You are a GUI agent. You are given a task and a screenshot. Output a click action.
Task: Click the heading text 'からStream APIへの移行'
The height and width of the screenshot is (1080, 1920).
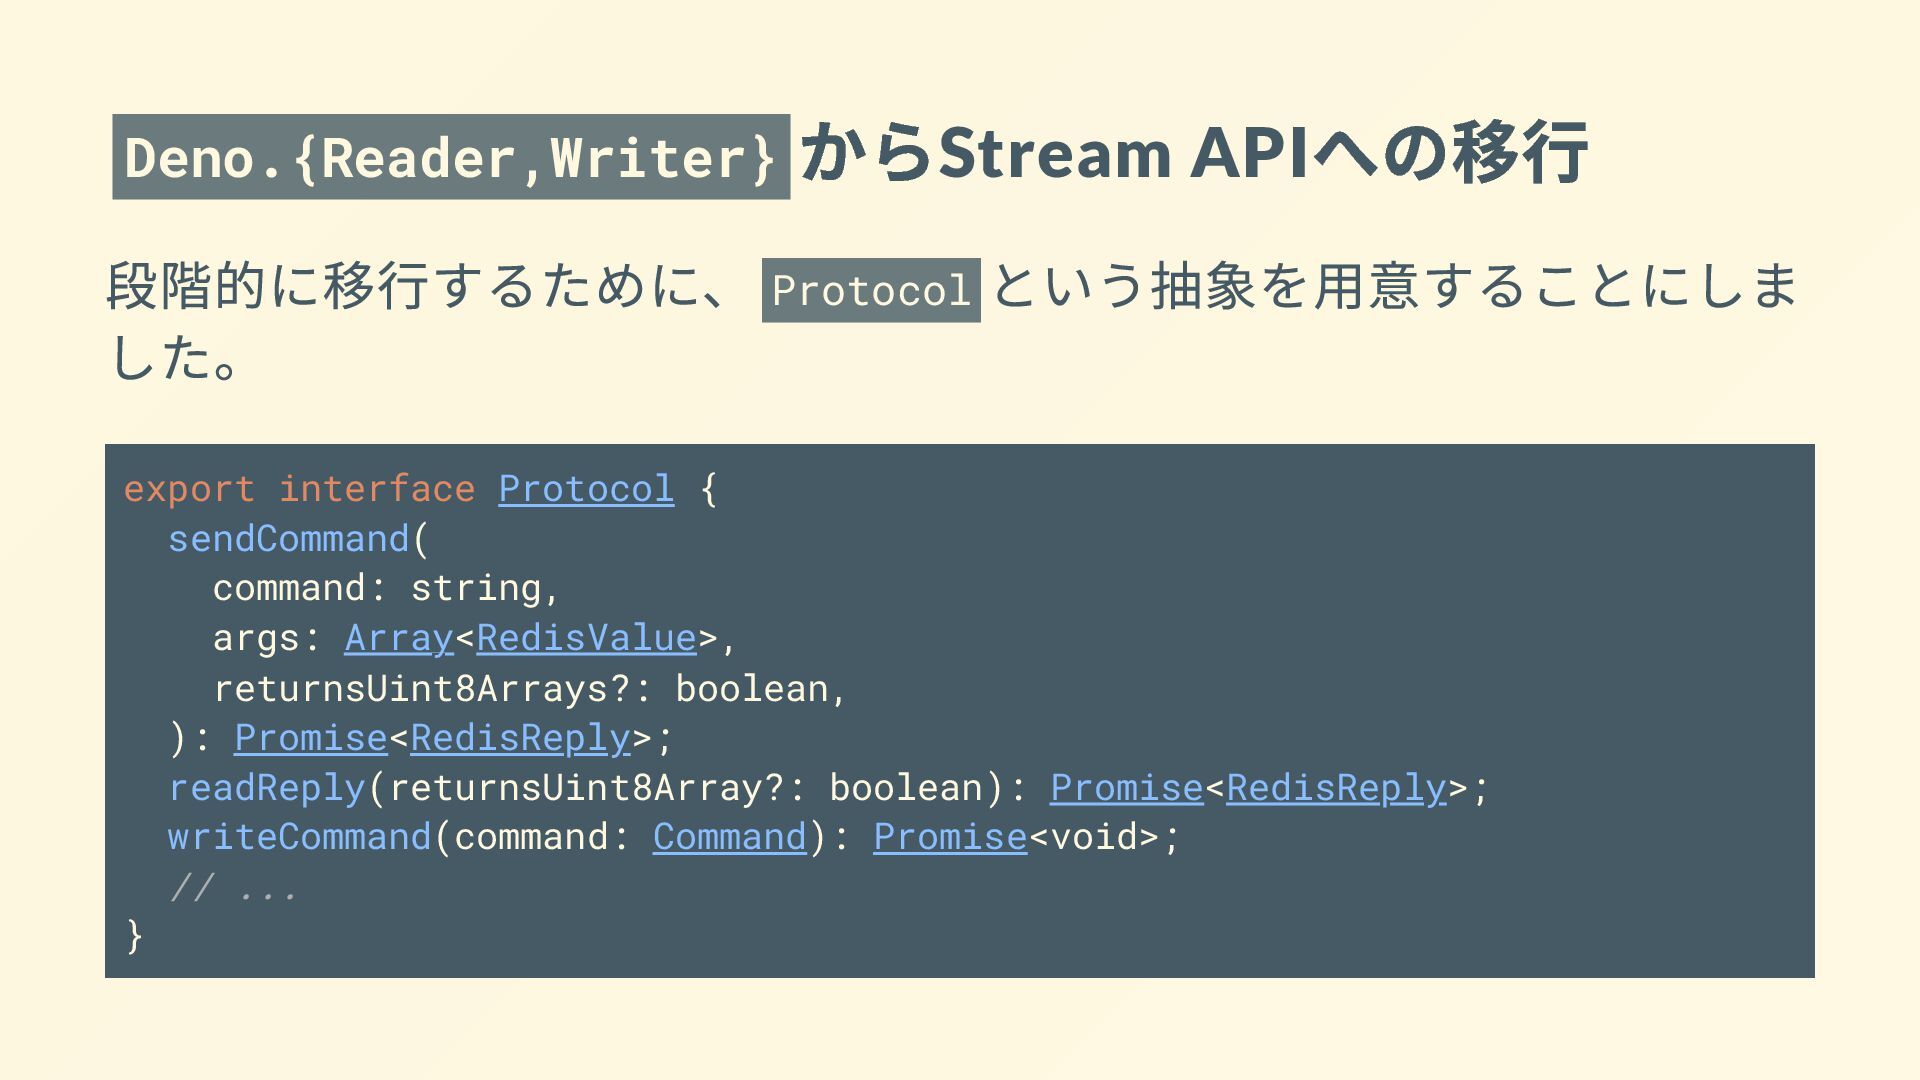click(x=1194, y=153)
